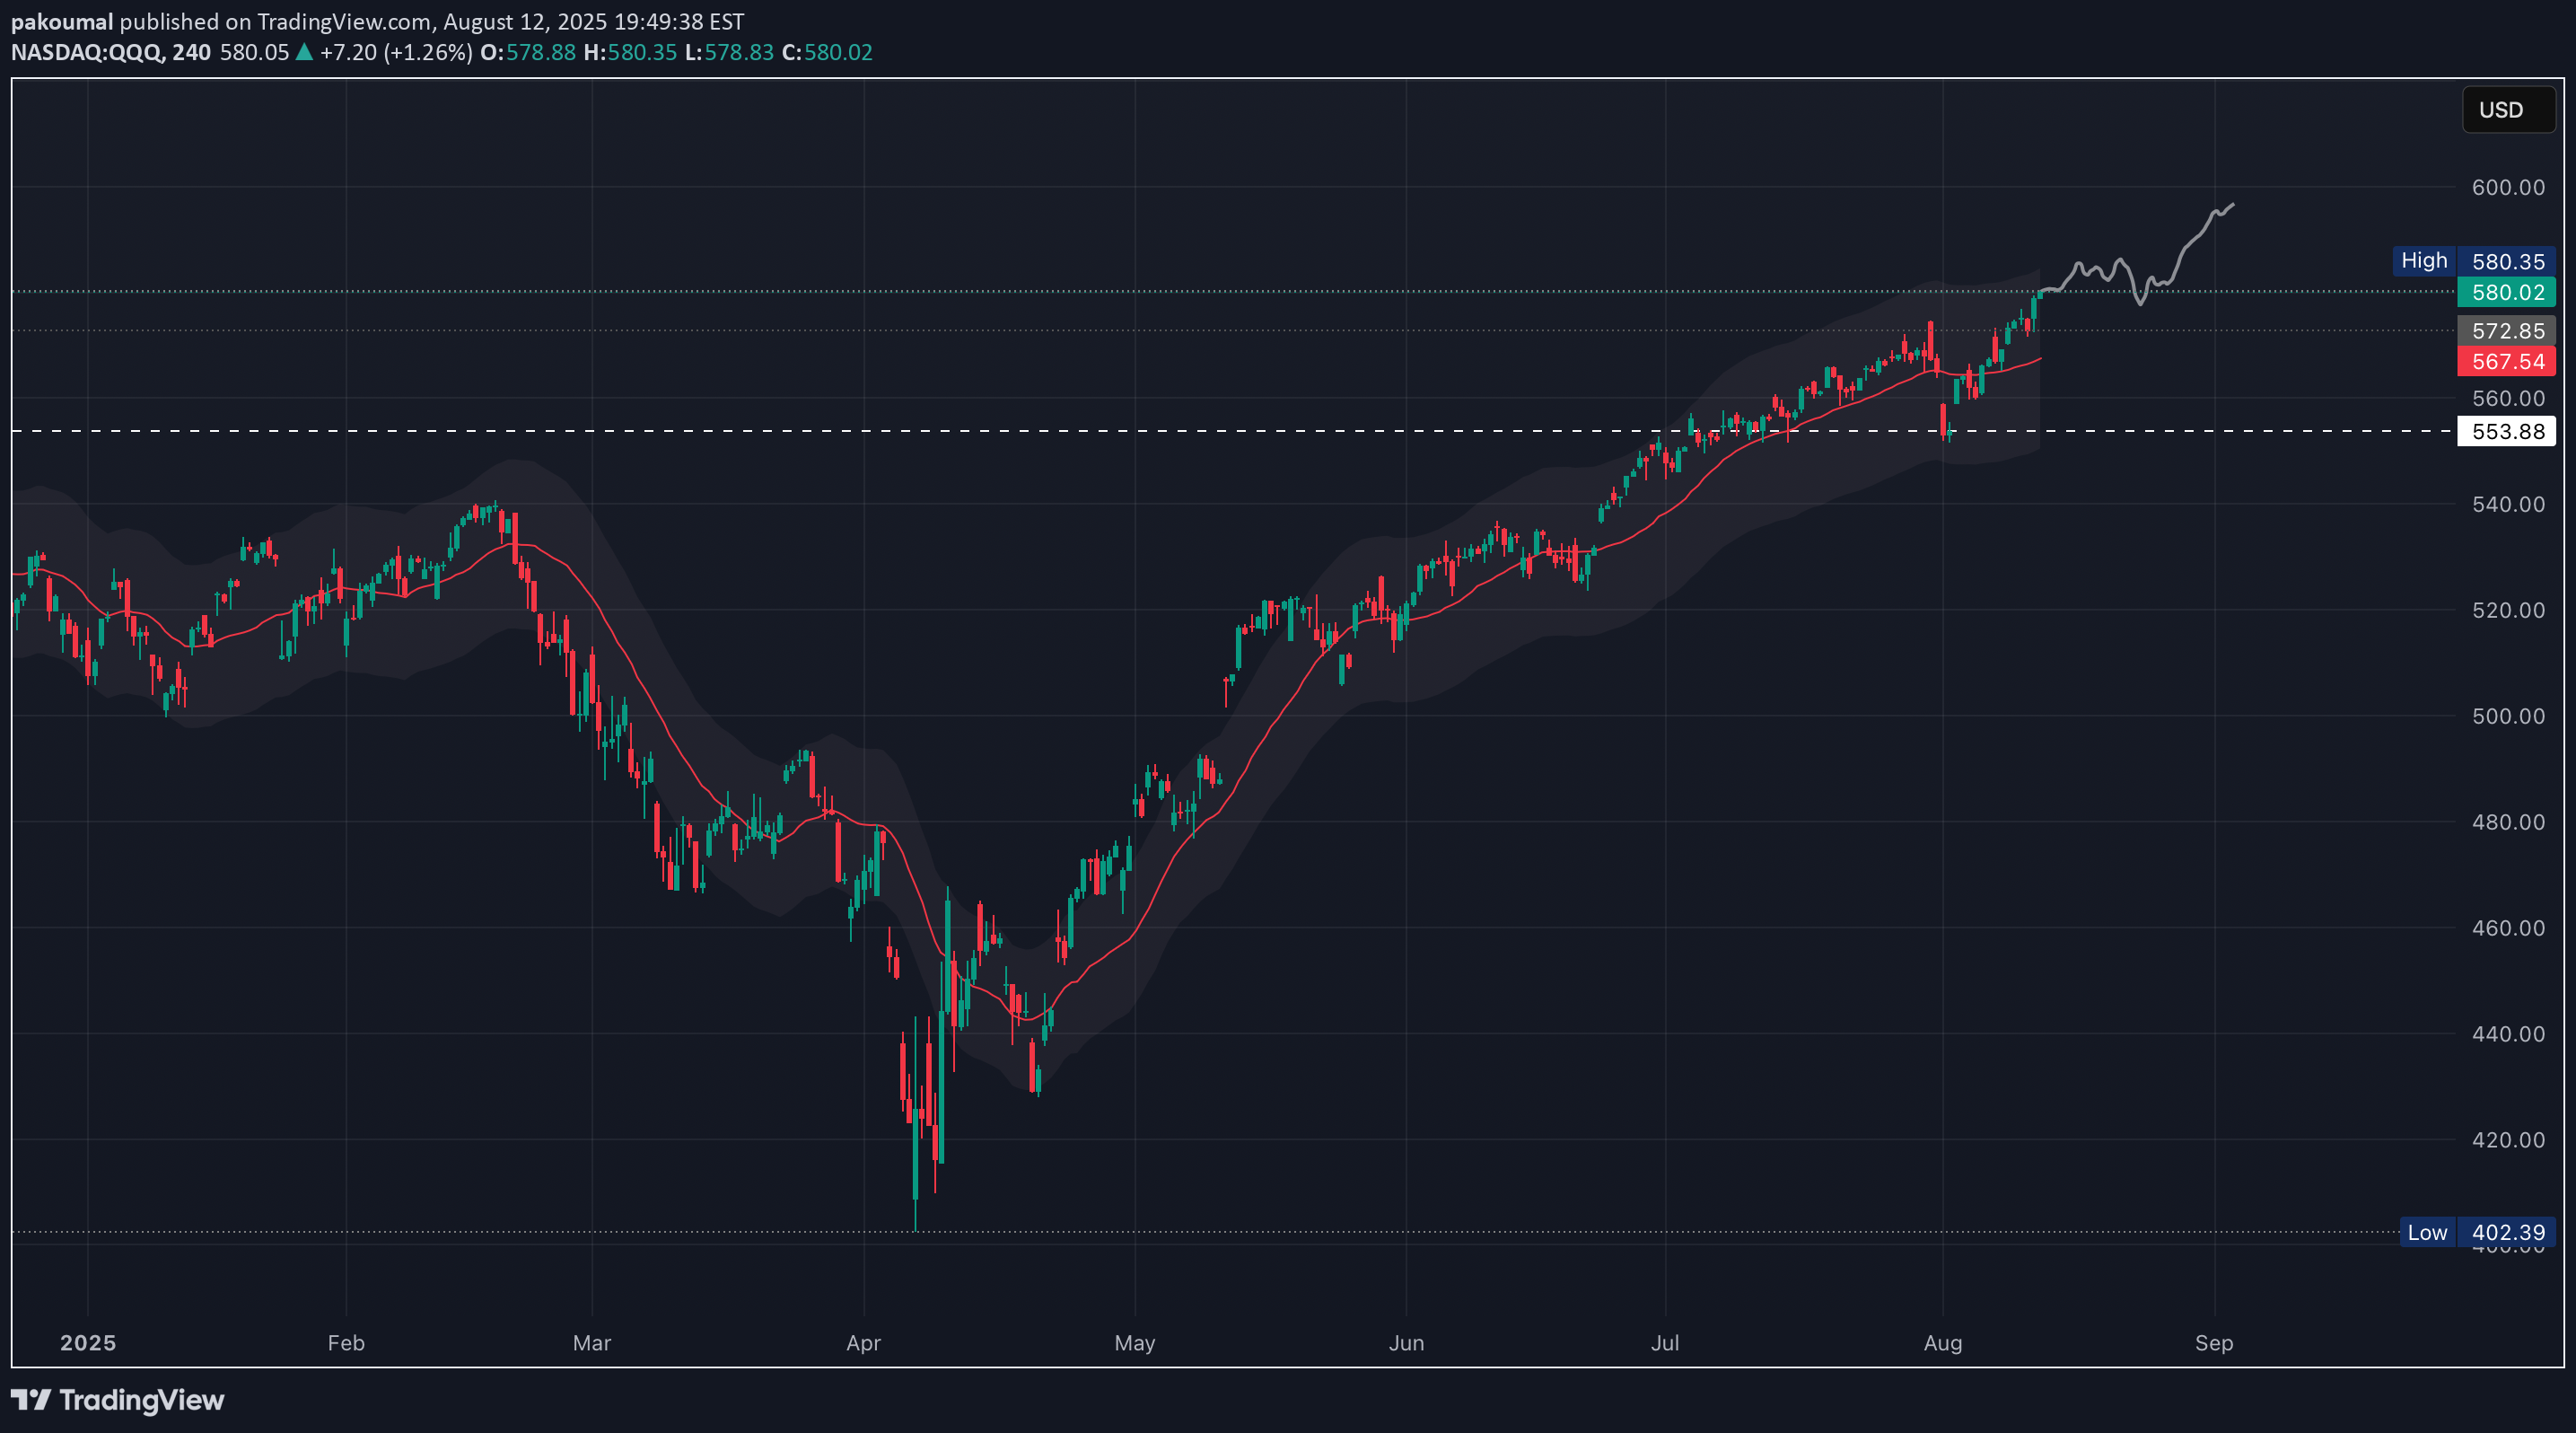Click the 560.00 price axis label
Screen dimensions: 2576x1433
click(2508, 398)
